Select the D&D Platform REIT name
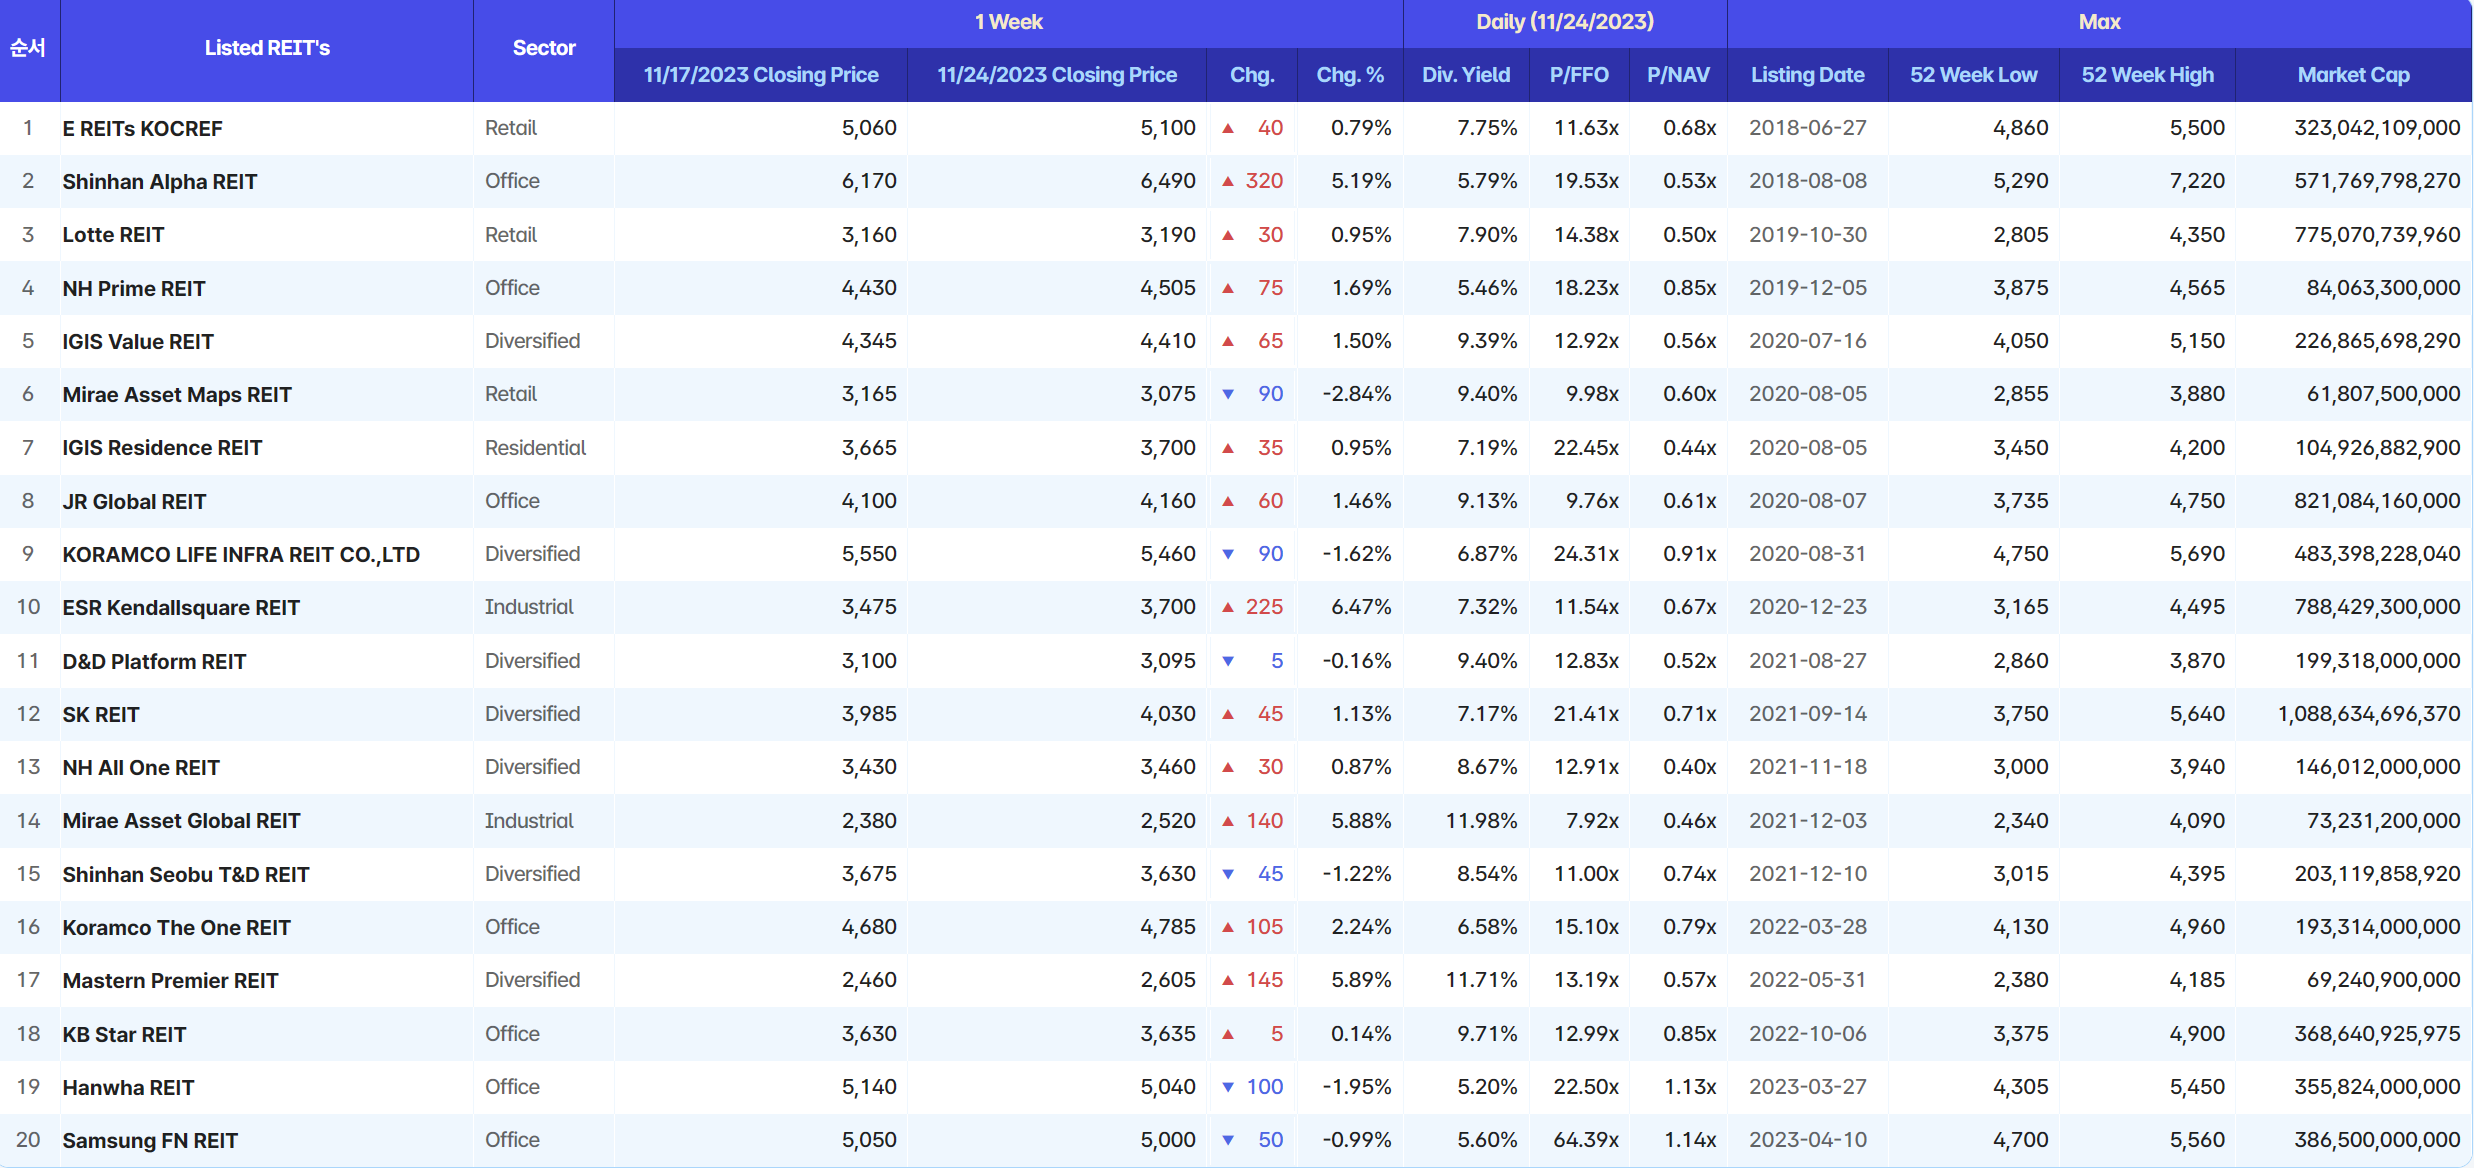The image size is (2474, 1168). (x=154, y=662)
